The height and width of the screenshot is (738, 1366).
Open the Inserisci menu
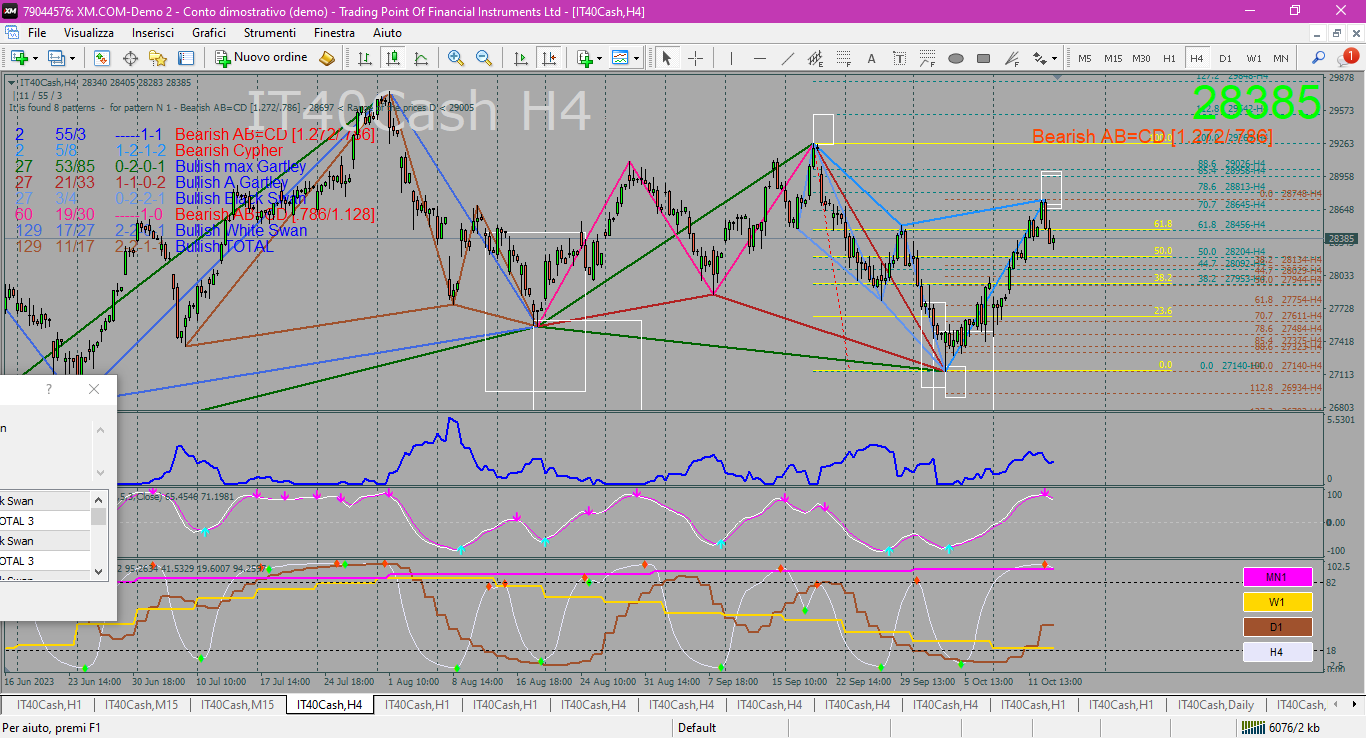(153, 32)
